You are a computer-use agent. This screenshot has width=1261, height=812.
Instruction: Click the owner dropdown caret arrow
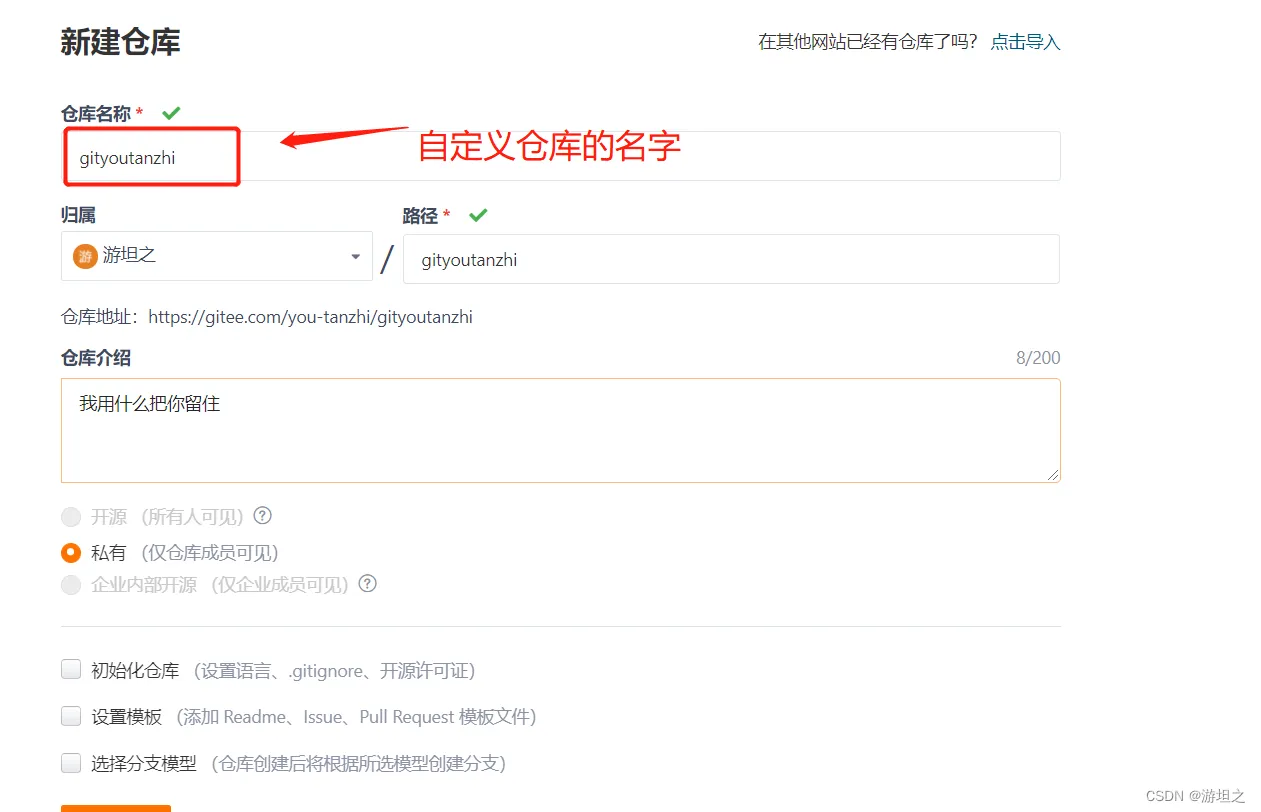pyautogui.click(x=355, y=257)
